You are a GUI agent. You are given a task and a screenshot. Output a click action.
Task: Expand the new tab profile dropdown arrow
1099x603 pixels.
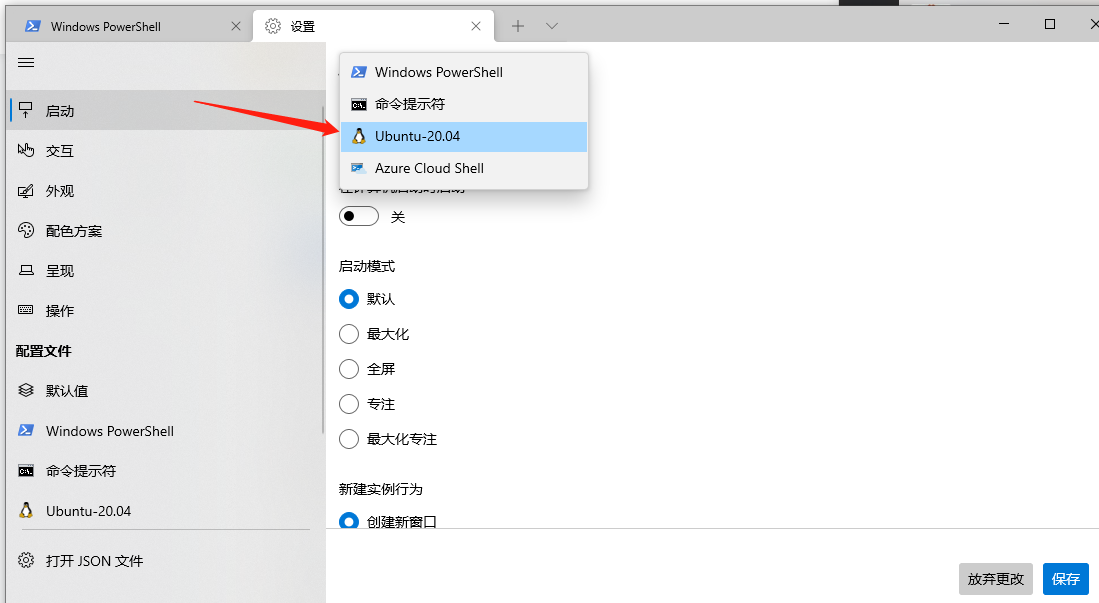coord(552,26)
